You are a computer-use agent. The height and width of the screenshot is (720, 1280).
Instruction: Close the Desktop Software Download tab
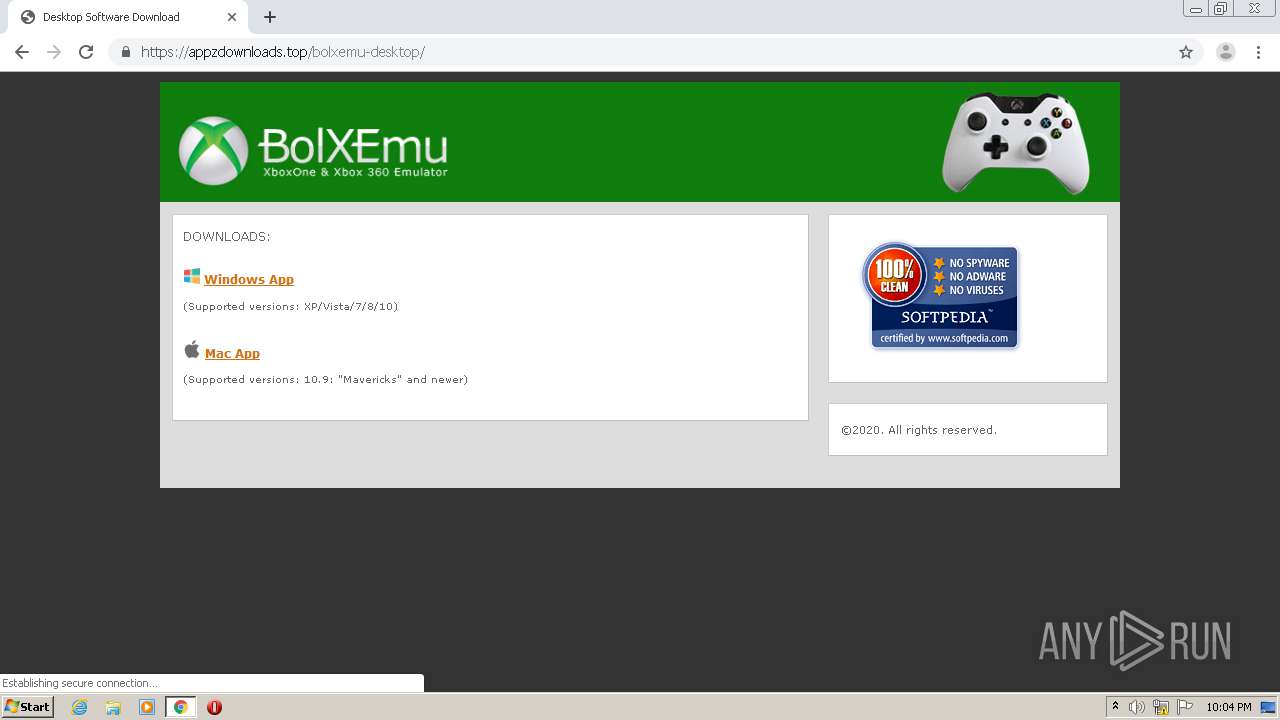[232, 17]
